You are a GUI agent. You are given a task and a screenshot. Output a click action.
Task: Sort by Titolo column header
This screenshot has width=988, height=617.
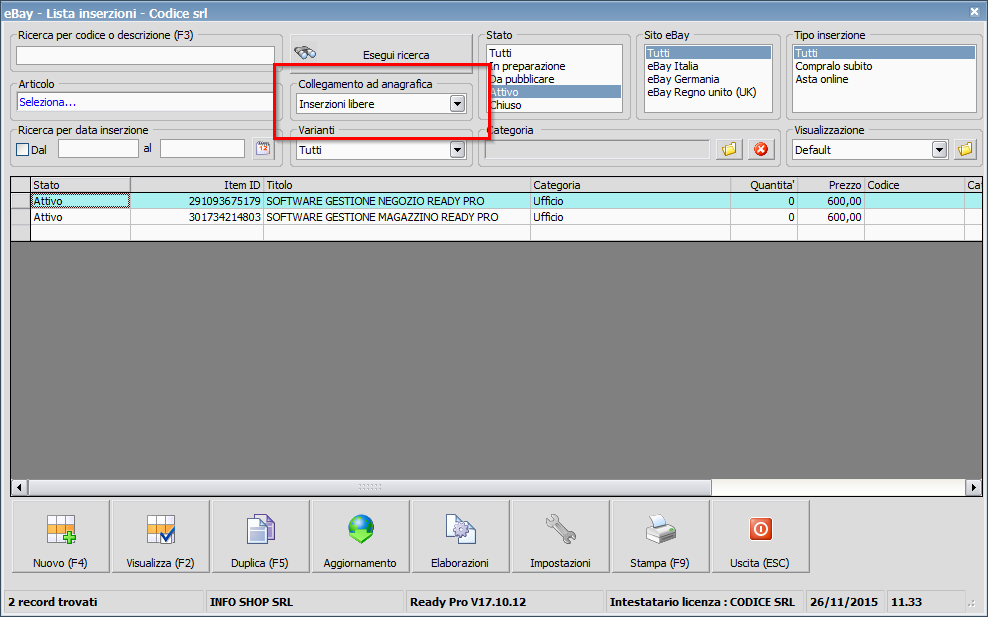pyautogui.click(x=397, y=185)
